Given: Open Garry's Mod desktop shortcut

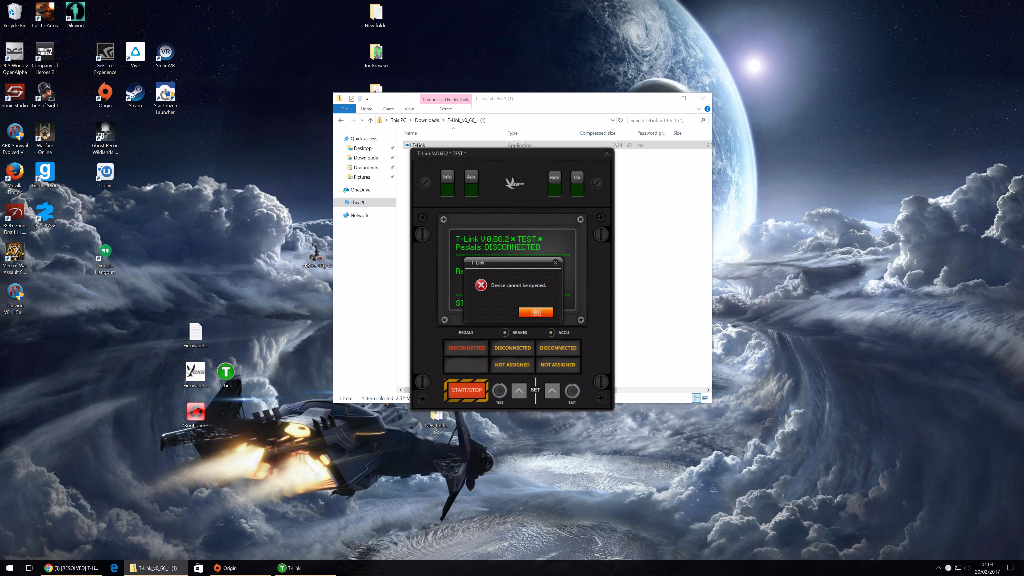Looking at the screenshot, I should (45, 173).
